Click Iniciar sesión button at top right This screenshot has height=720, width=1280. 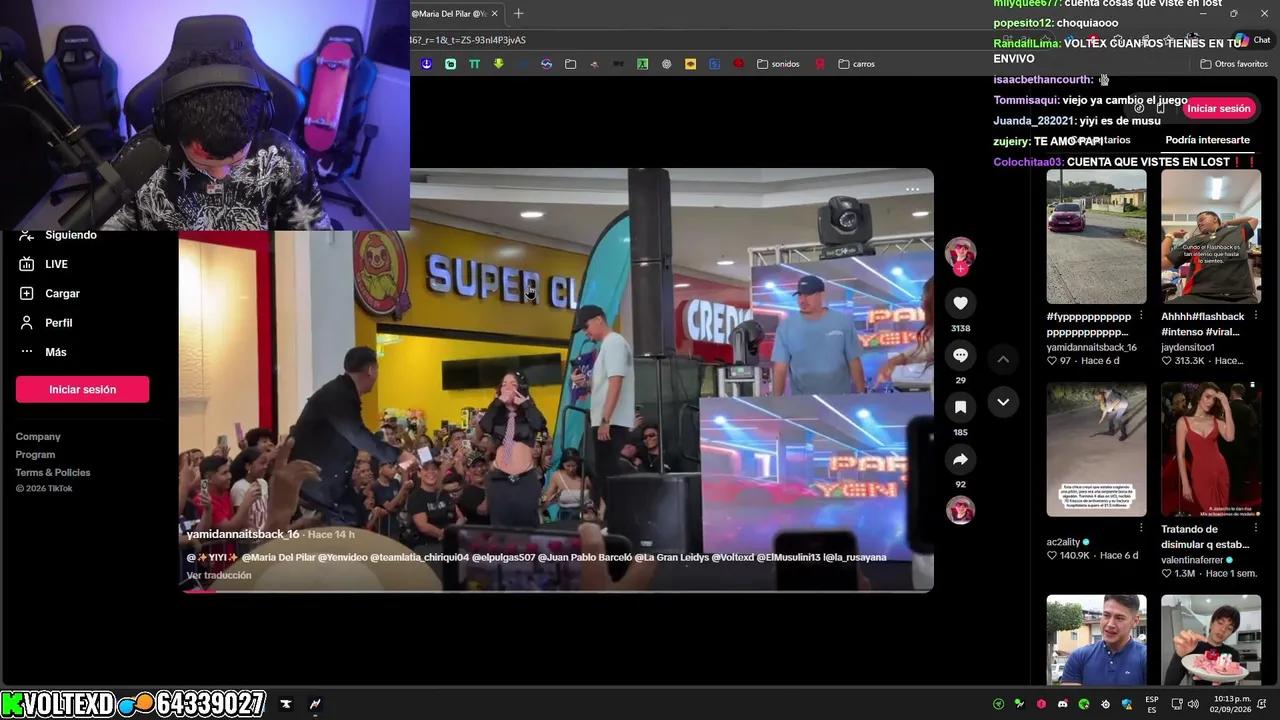[x=1218, y=108]
